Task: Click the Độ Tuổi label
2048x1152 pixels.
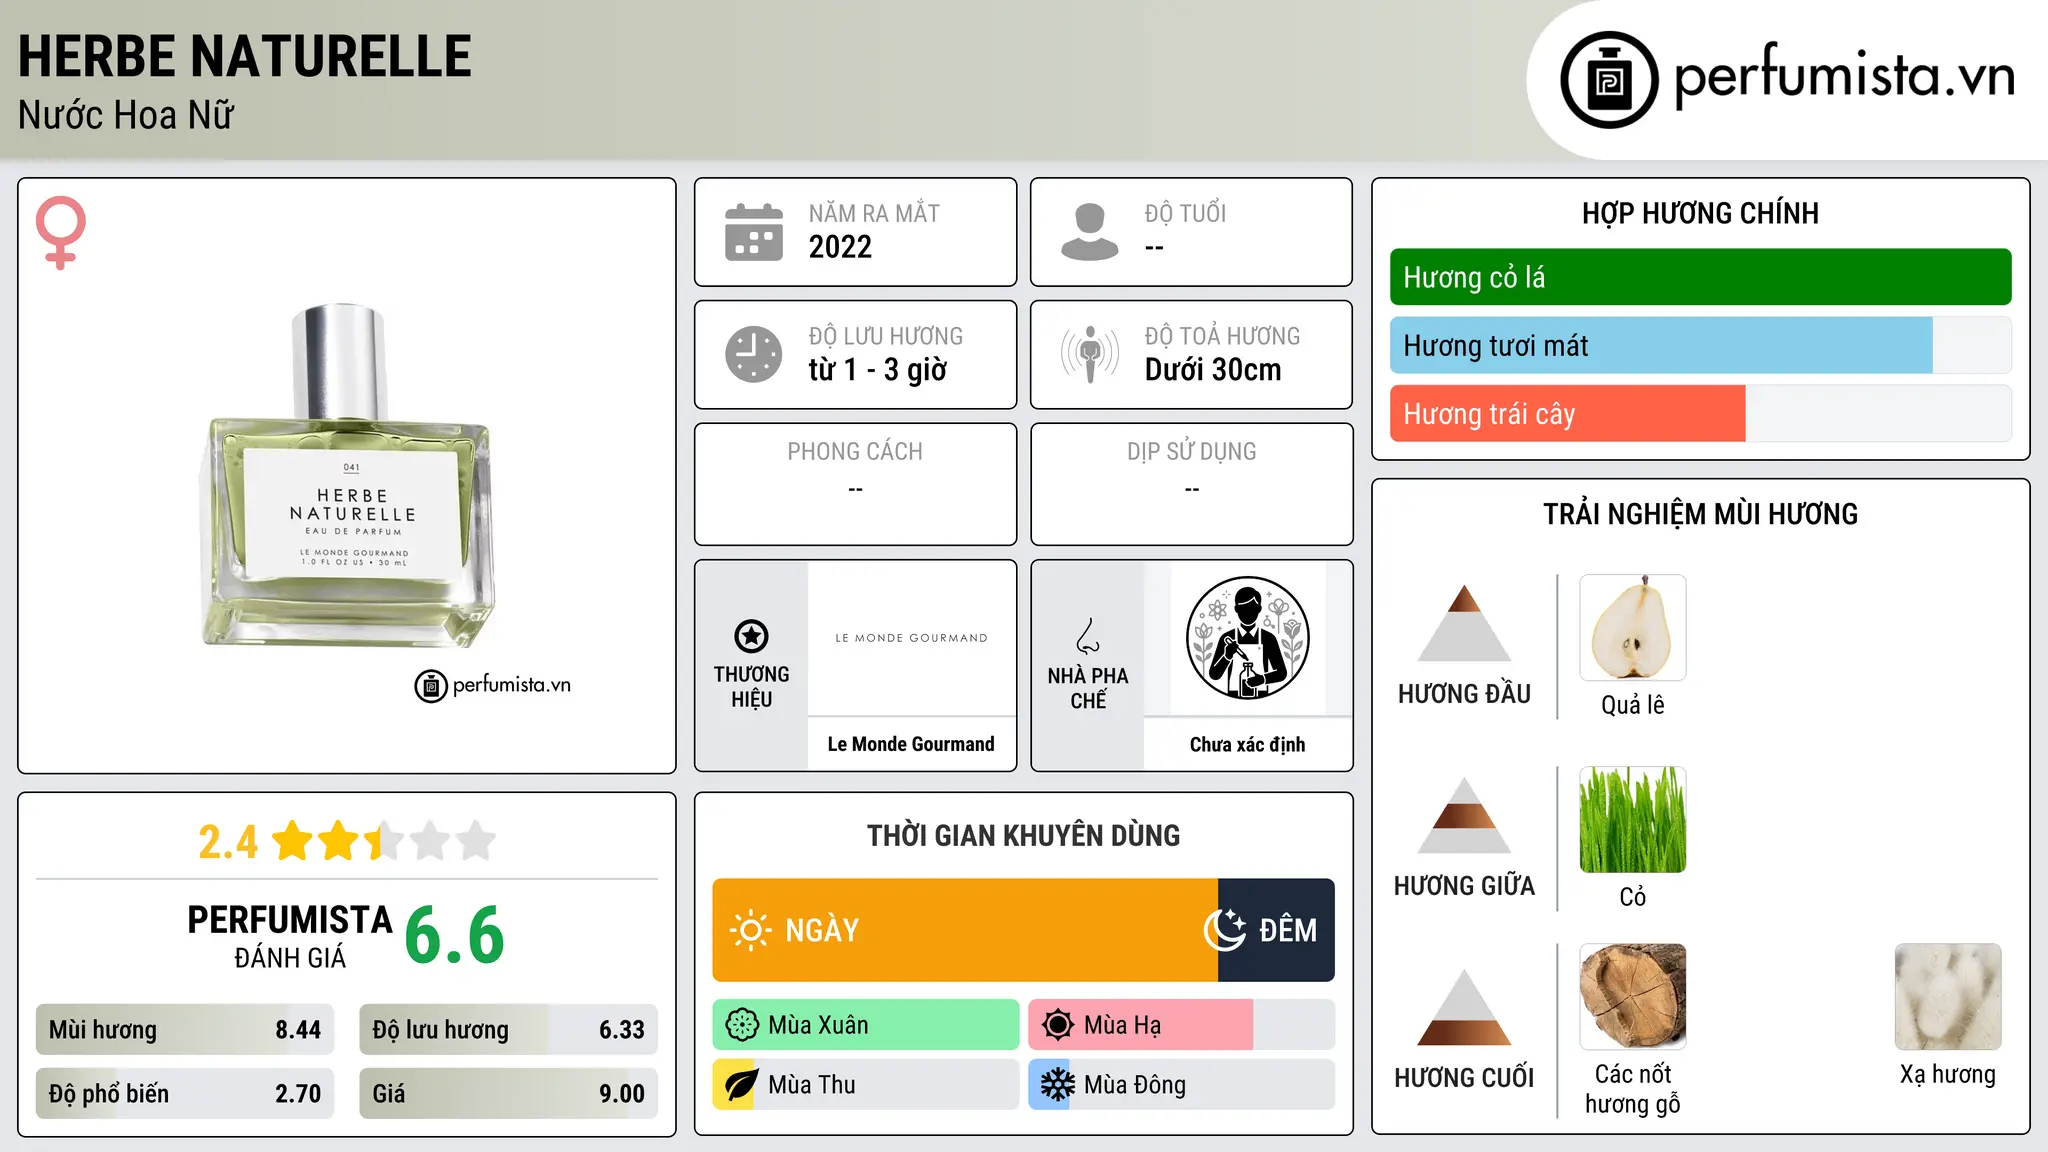Action: [x=1185, y=213]
